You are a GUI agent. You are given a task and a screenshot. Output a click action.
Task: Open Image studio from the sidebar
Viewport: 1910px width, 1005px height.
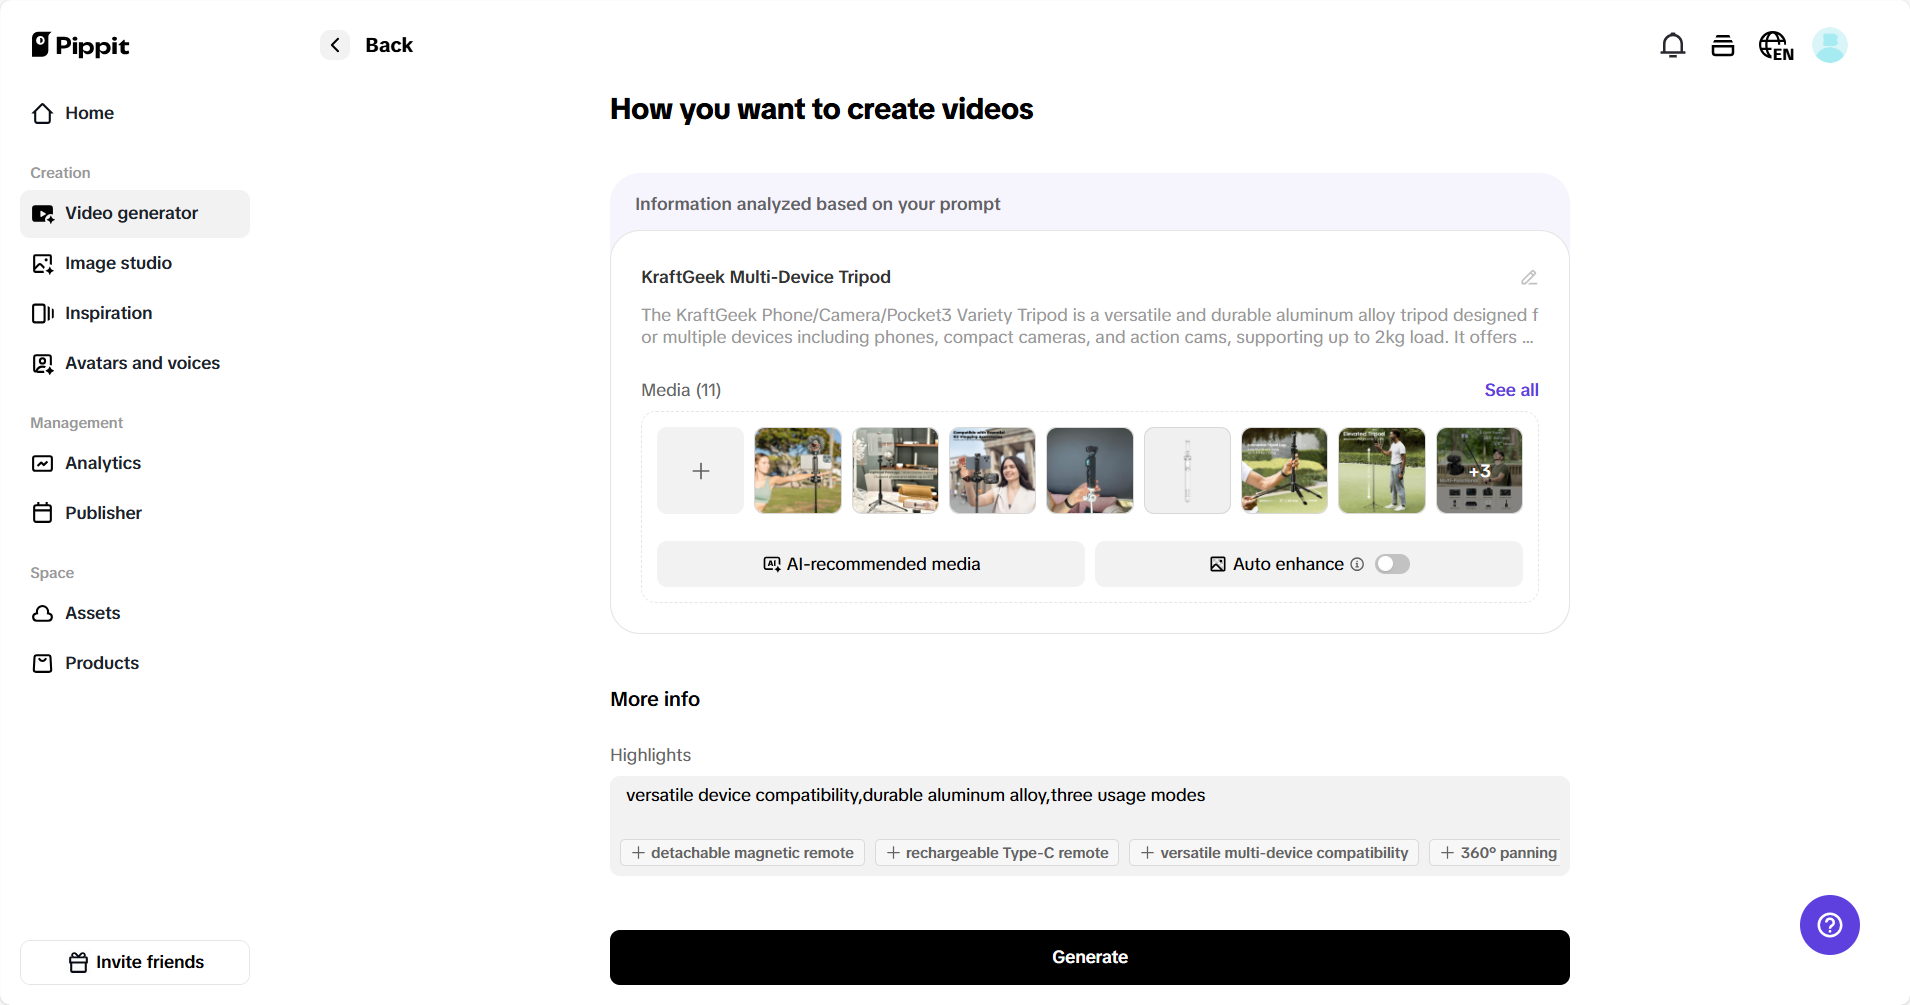pos(117,263)
